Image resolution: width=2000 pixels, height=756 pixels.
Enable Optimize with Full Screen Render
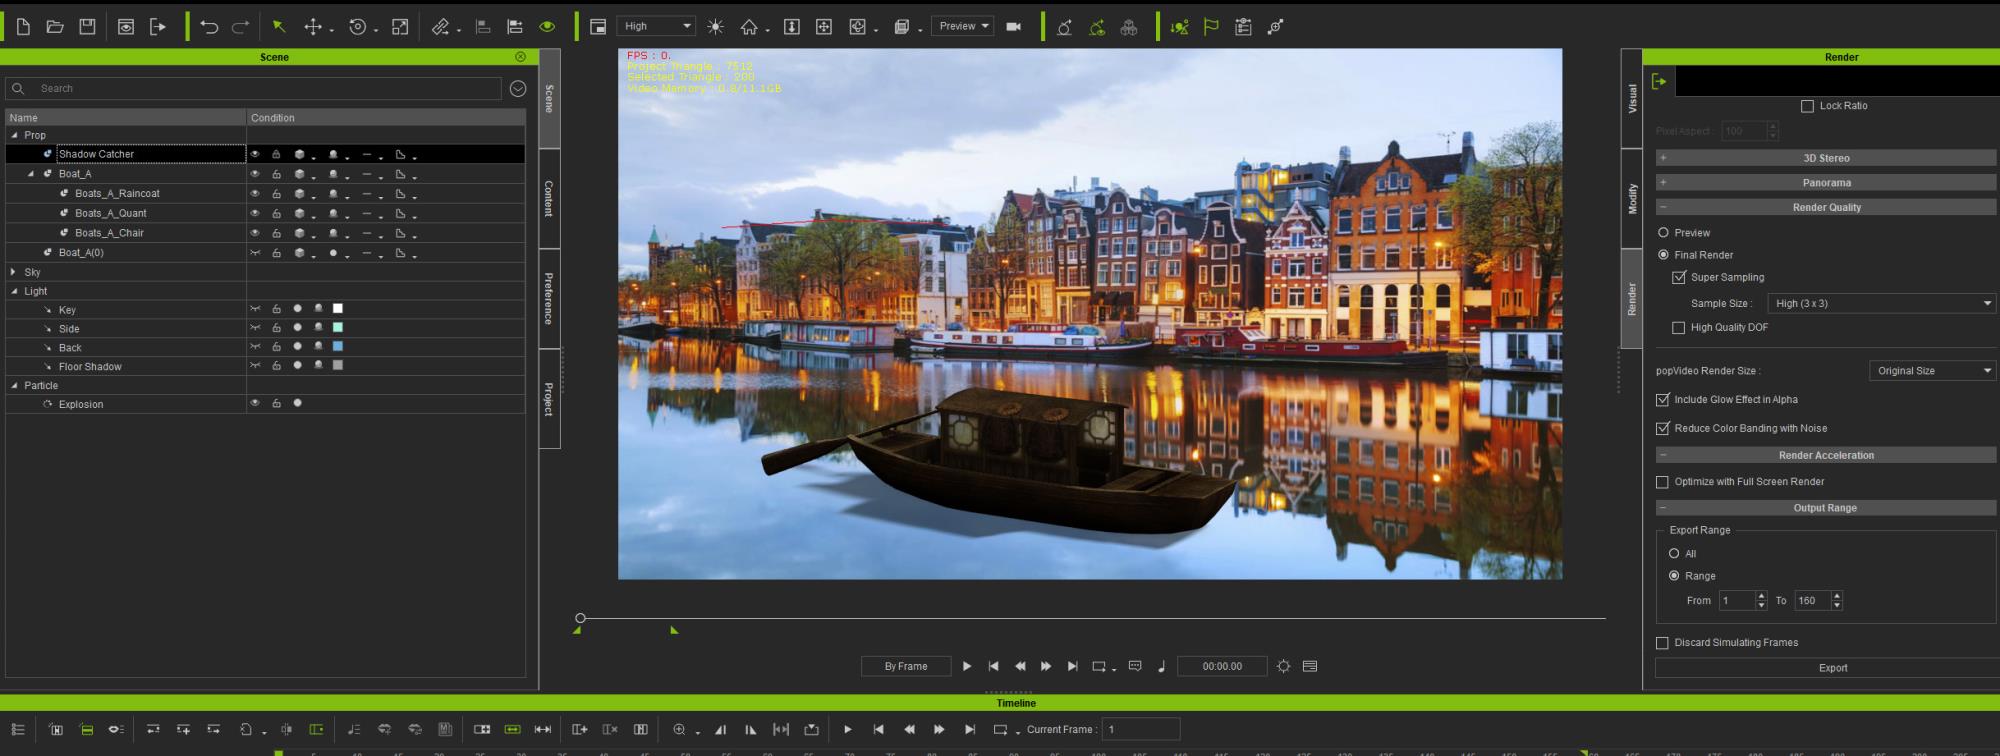[x=1663, y=482]
